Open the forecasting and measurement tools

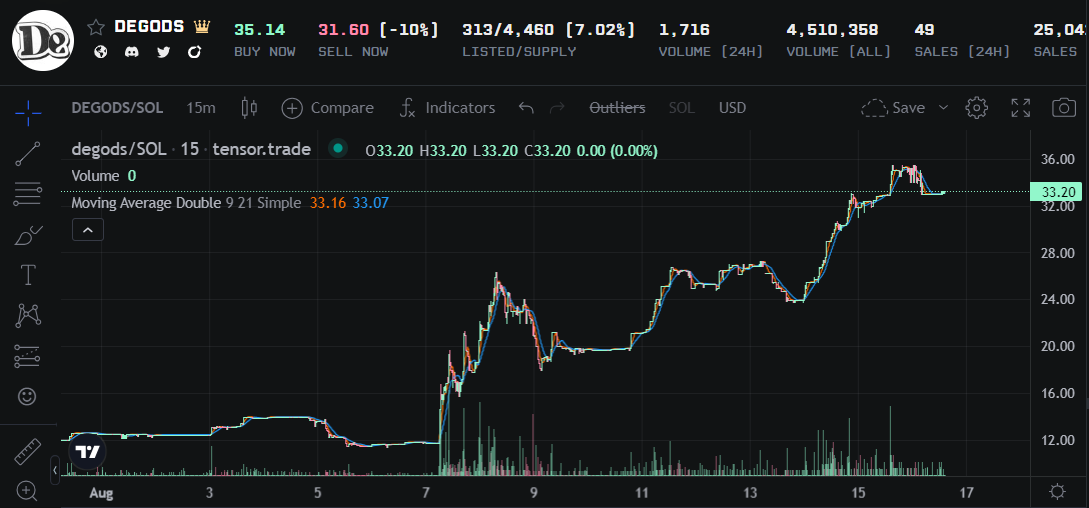pos(28,356)
